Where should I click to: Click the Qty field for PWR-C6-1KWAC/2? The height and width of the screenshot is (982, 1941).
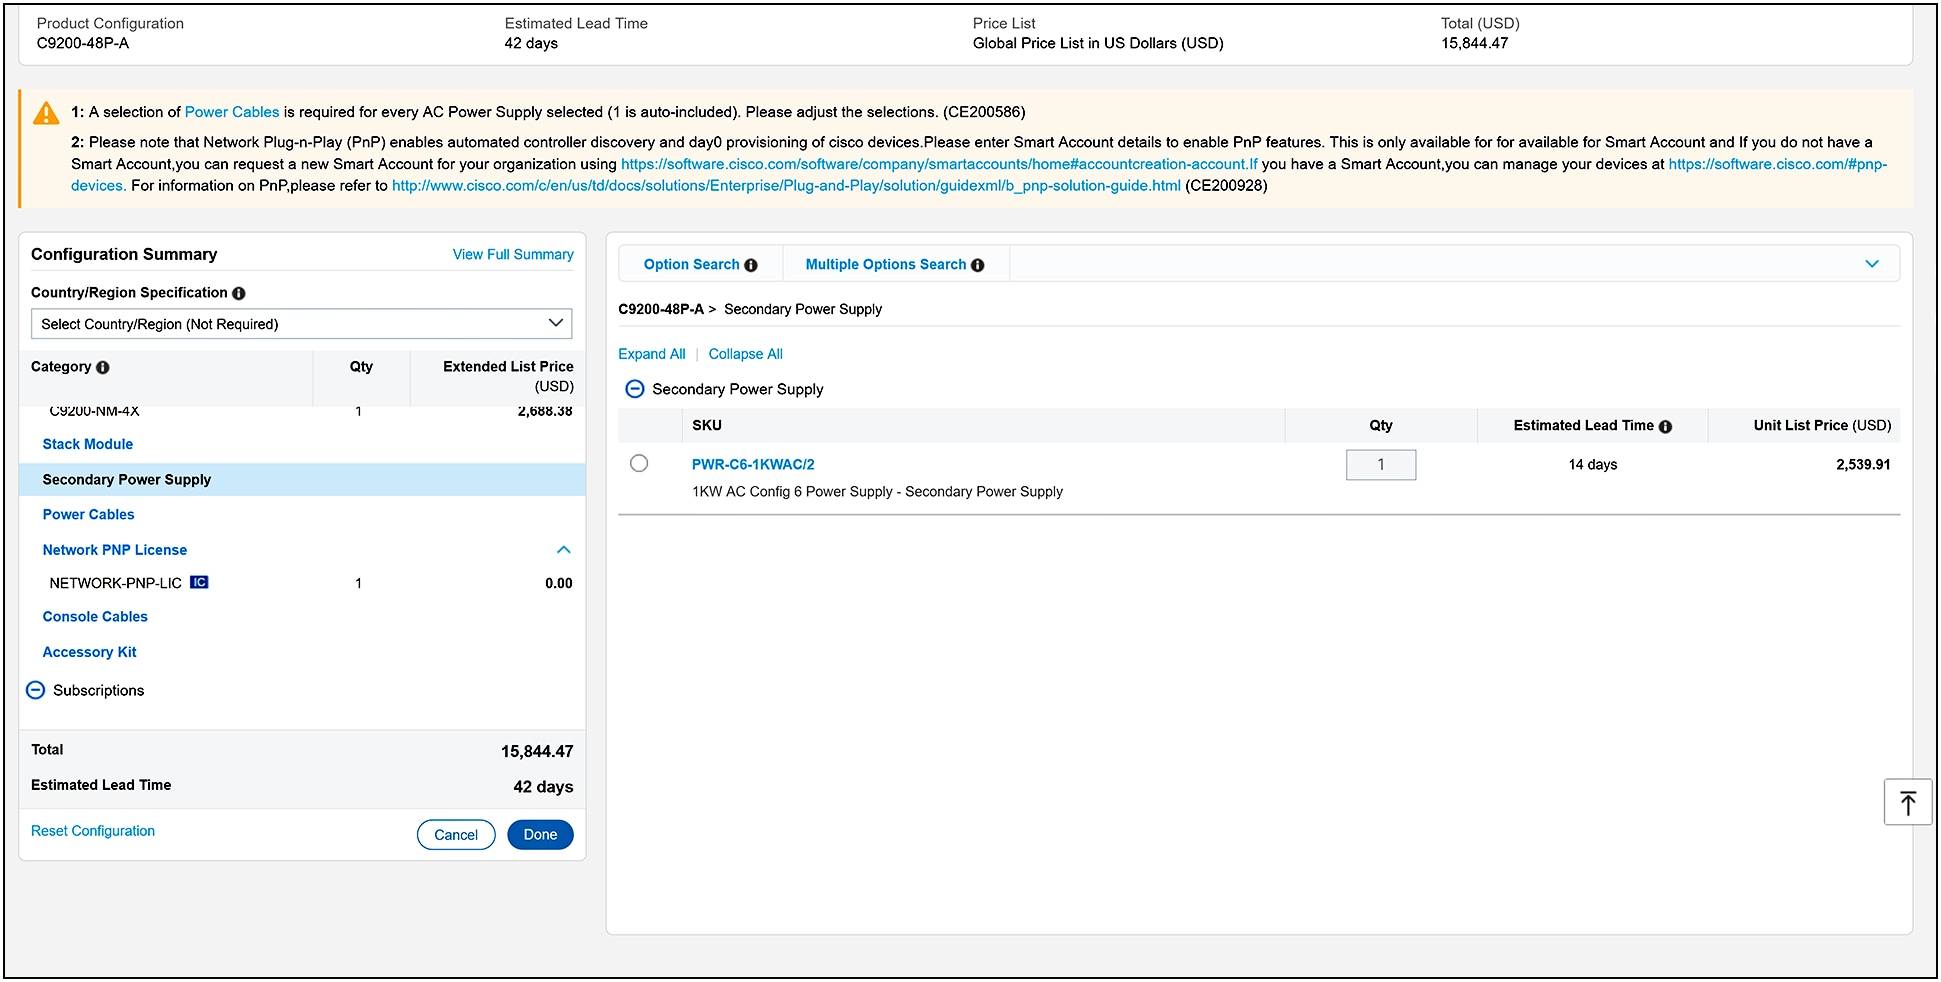(1381, 465)
